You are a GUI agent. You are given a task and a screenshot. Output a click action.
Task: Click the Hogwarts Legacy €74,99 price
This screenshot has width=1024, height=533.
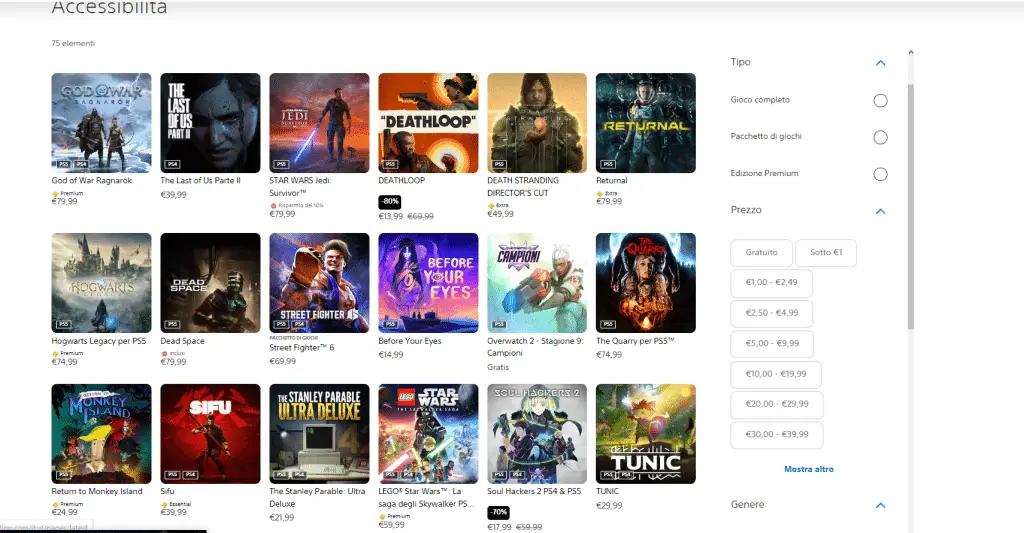click(64, 362)
